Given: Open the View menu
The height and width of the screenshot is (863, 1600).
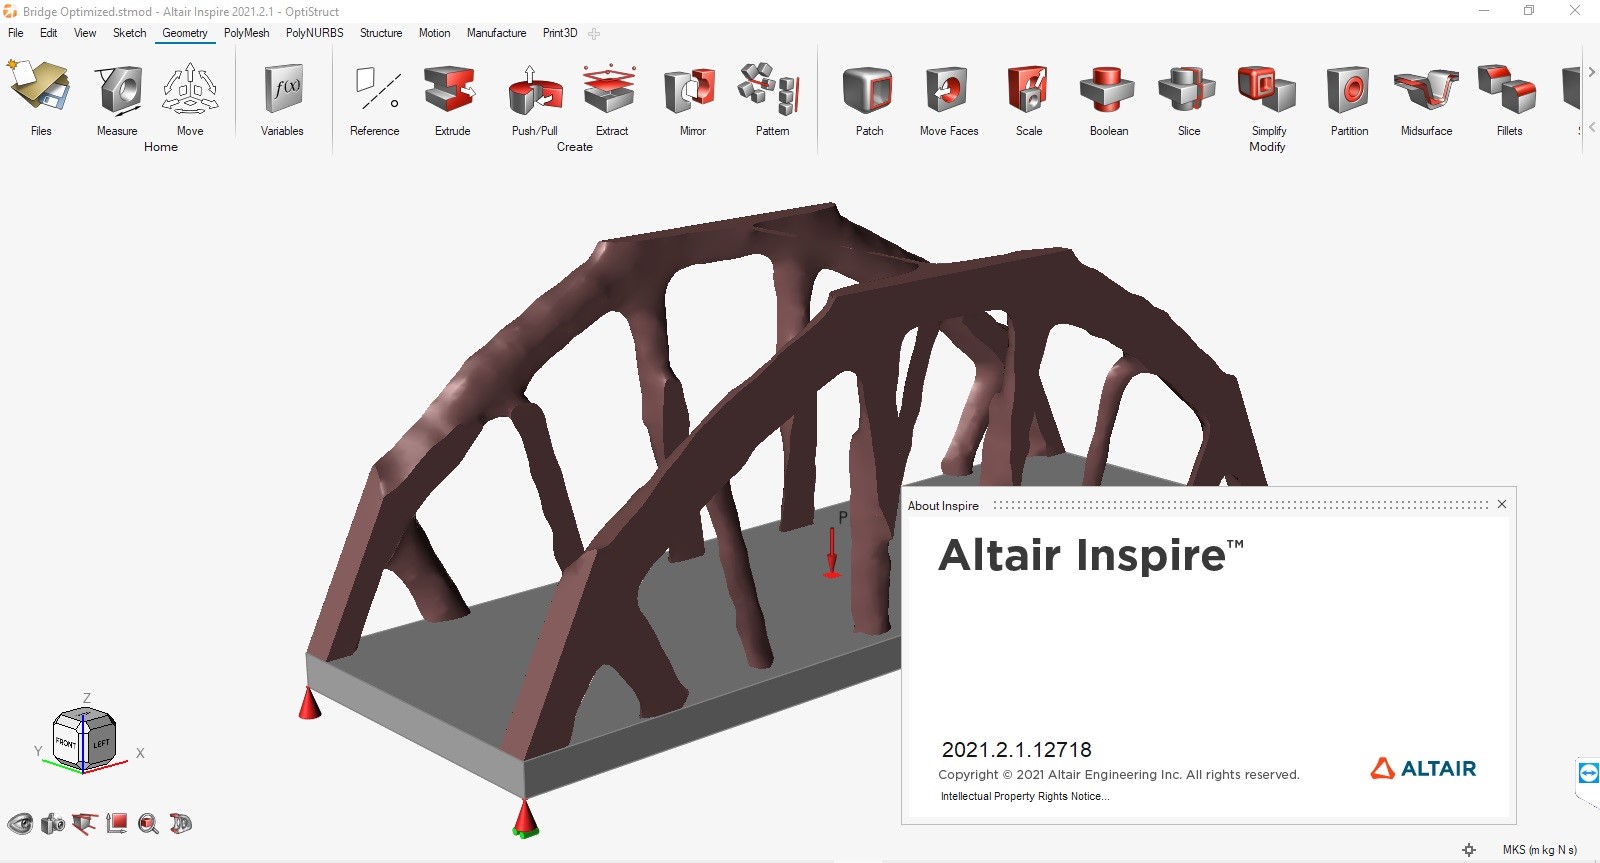Looking at the screenshot, I should (85, 33).
